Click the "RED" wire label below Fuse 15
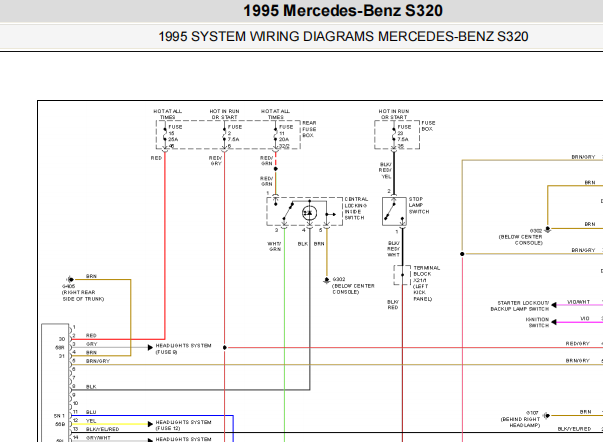This screenshot has height=442, width=603. tap(156, 158)
